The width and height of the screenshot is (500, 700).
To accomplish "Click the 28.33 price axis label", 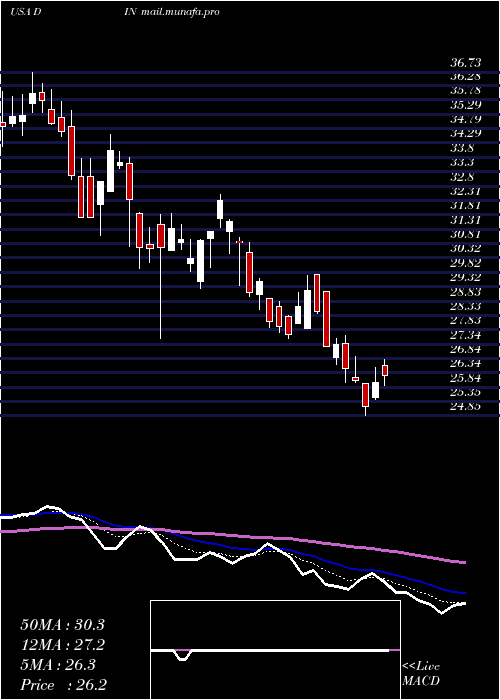I will pyautogui.click(x=465, y=306).
